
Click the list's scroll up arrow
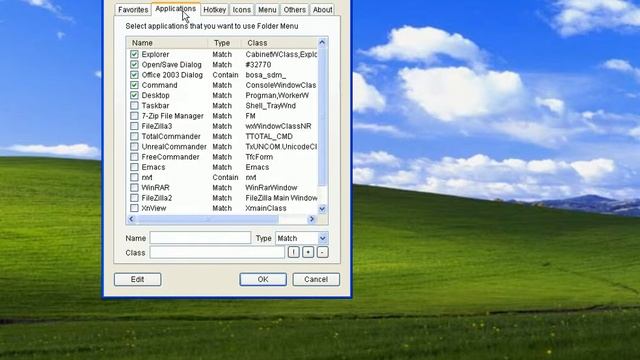click(322, 42)
